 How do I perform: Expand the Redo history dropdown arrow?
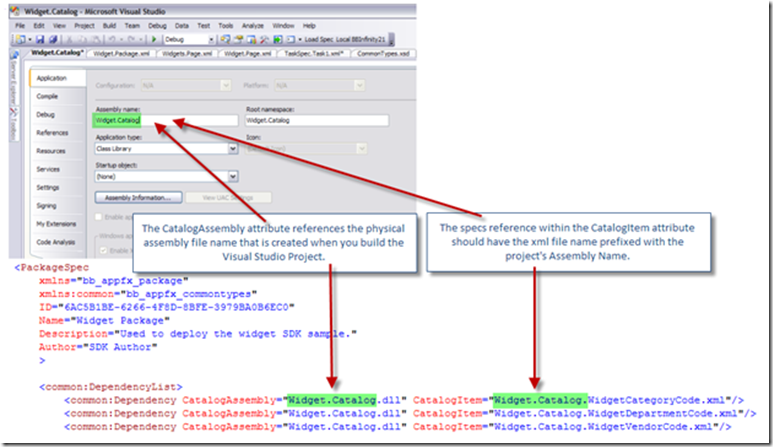141,39
